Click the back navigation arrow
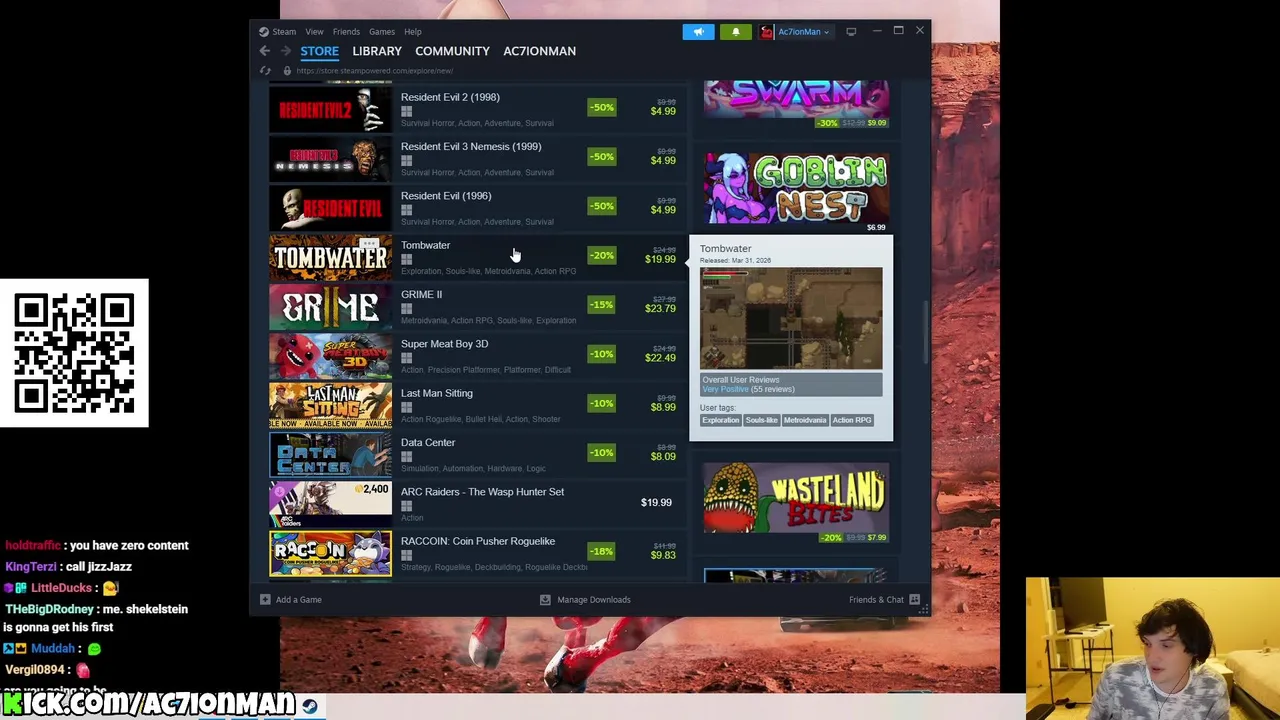 coord(265,51)
